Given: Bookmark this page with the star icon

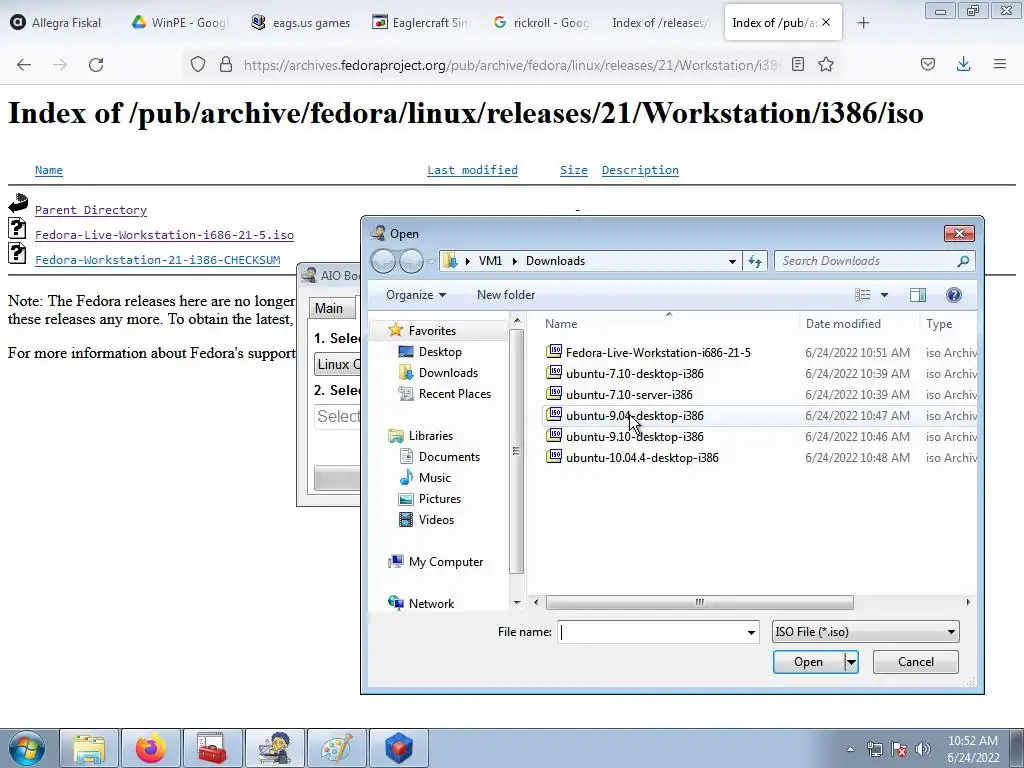Looking at the screenshot, I should click(x=826, y=64).
